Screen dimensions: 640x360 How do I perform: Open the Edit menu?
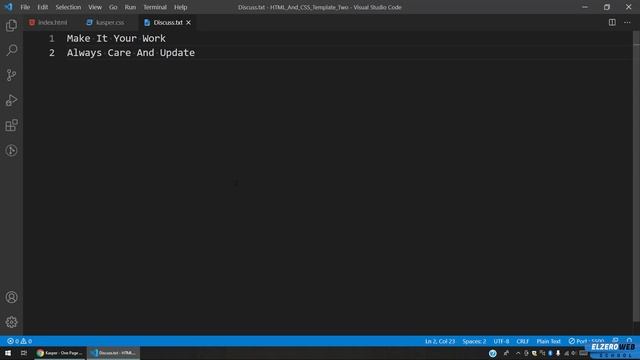42,7
